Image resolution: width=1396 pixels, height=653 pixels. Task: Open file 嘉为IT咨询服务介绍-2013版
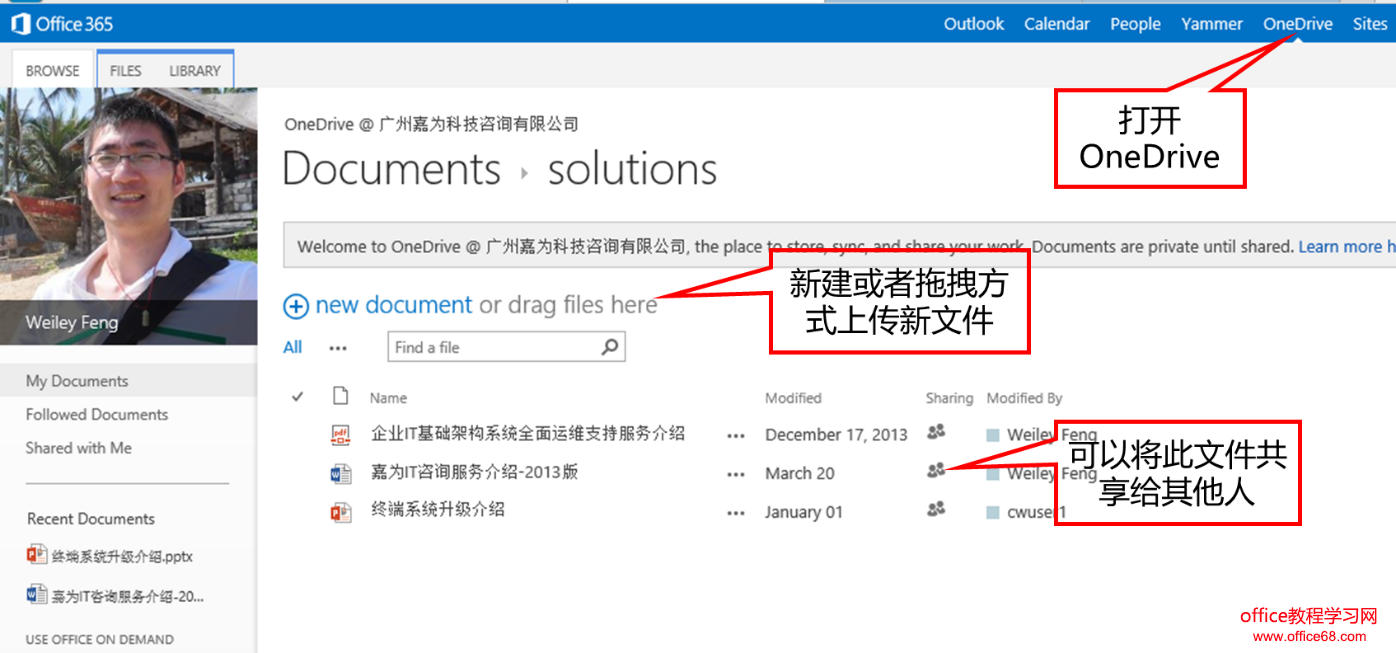point(475,472)
